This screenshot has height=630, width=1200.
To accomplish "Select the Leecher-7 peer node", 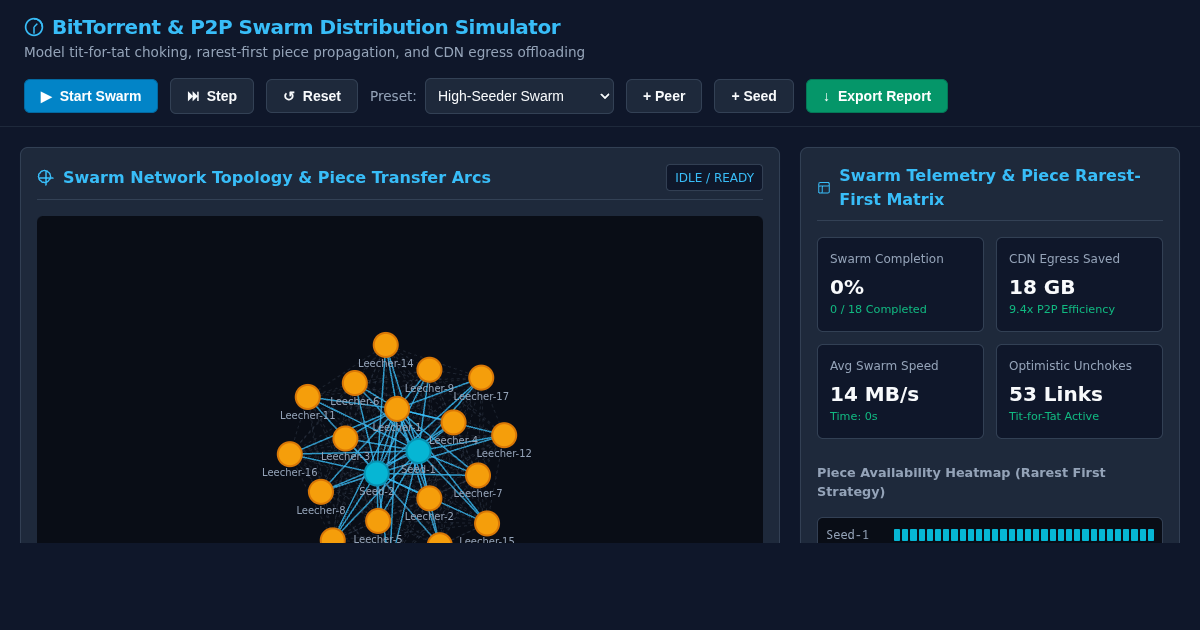I will pyautogui.click(x=478, y=475).
